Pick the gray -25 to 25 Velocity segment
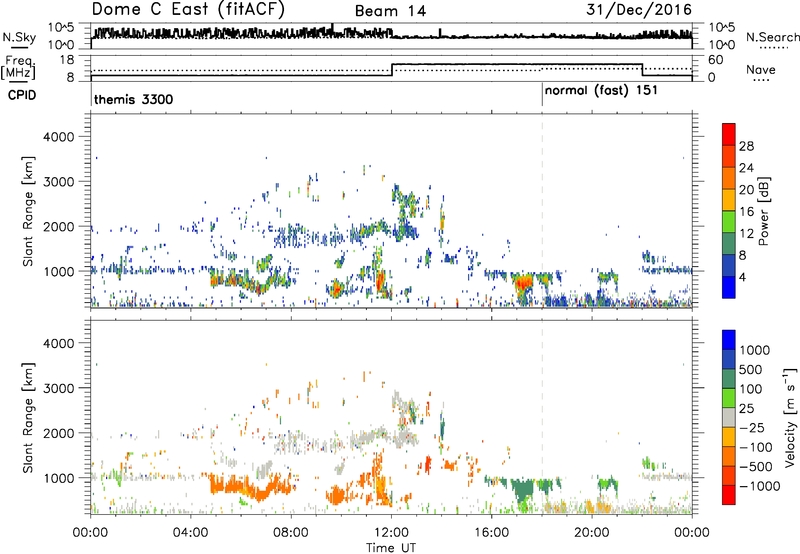This screenshot has height=554, width=800. 729,417
